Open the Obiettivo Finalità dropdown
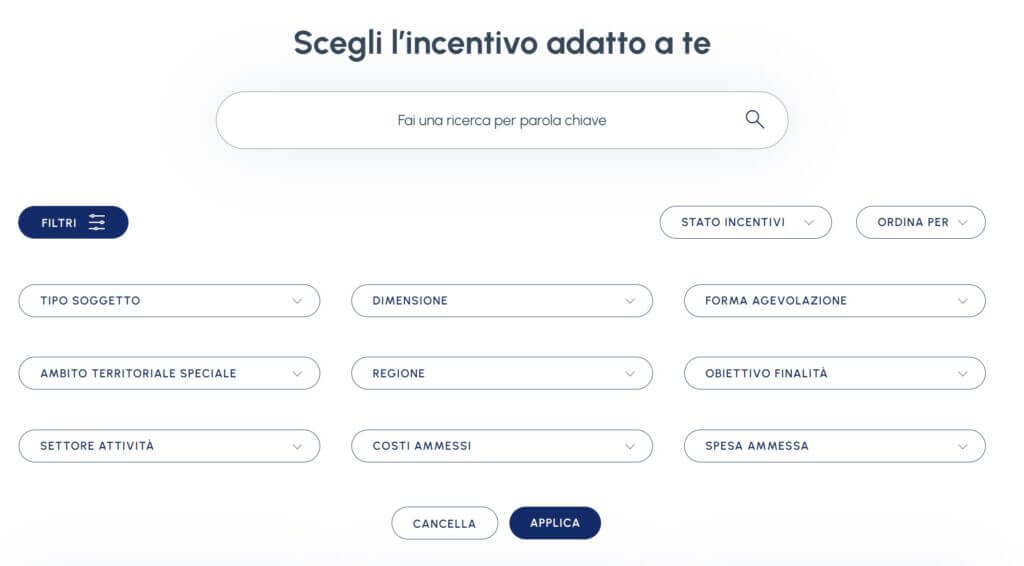The height and width of the screenshot is (566, 1024). 834,373
